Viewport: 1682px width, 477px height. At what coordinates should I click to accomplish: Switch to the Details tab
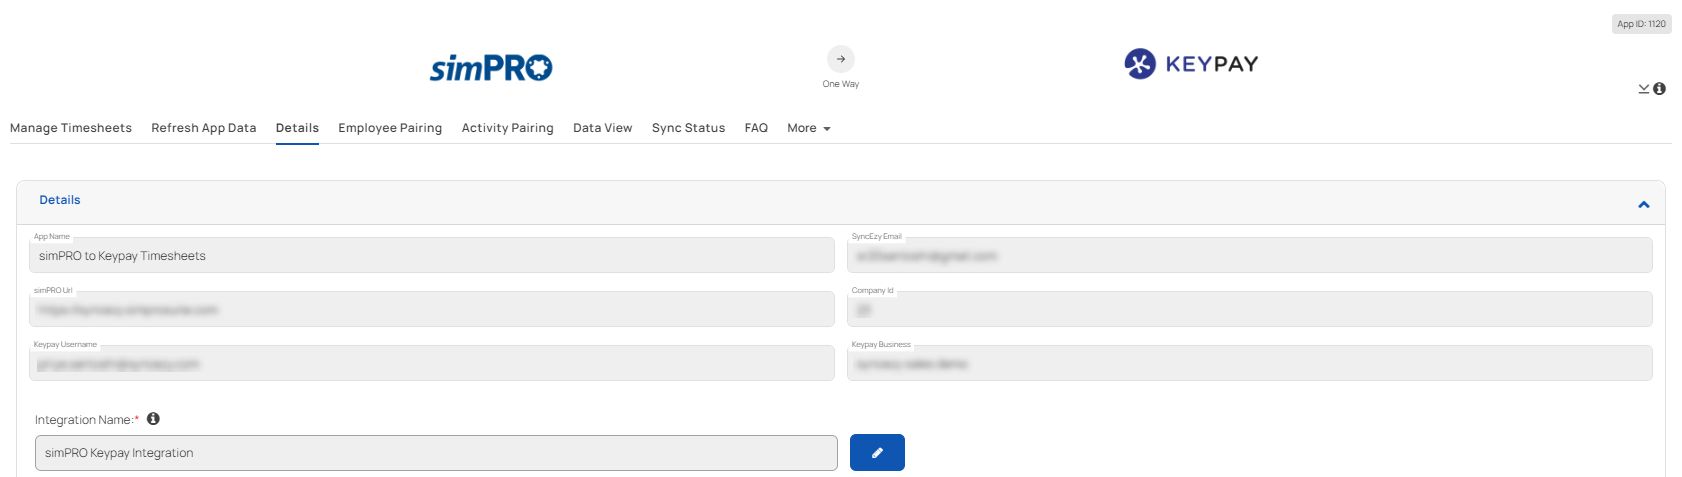click(x=297, y=128)
